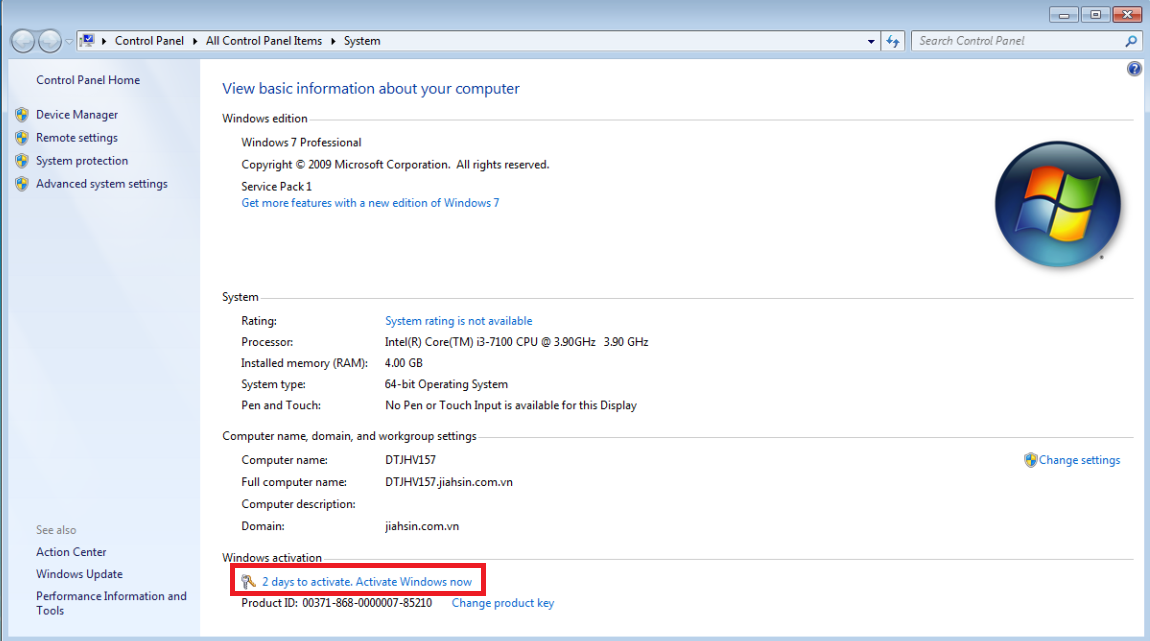
Task: Open Control Panel Home
Action: click(x=88, y=80)
